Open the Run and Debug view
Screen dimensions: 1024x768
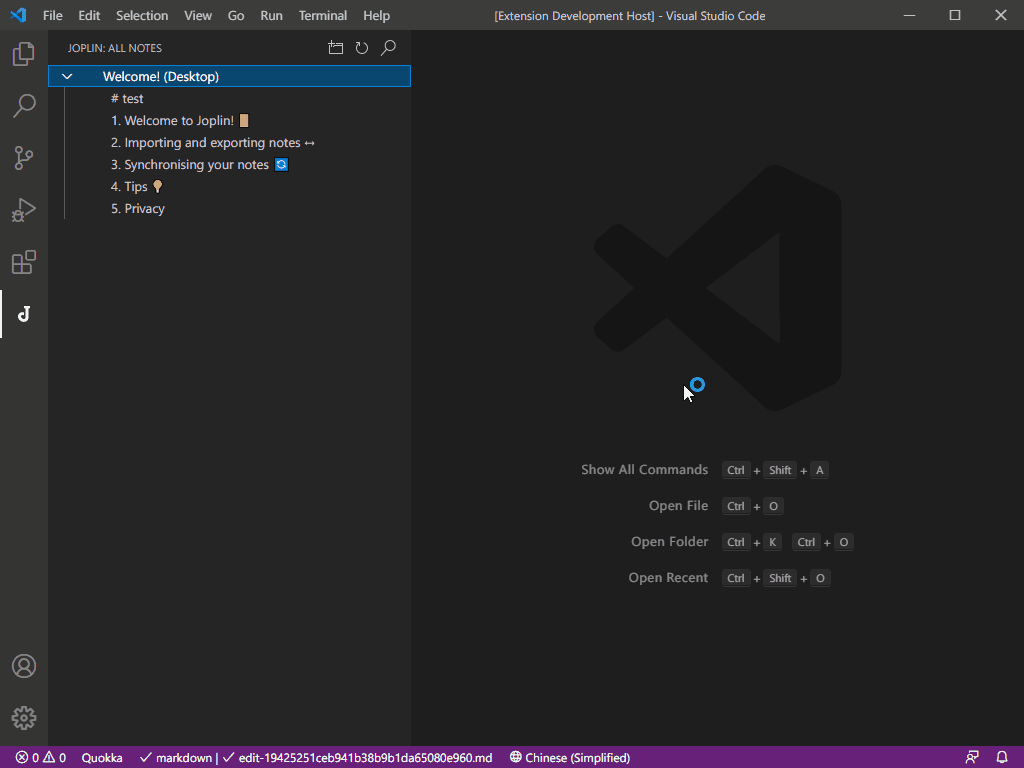(24, 210)
